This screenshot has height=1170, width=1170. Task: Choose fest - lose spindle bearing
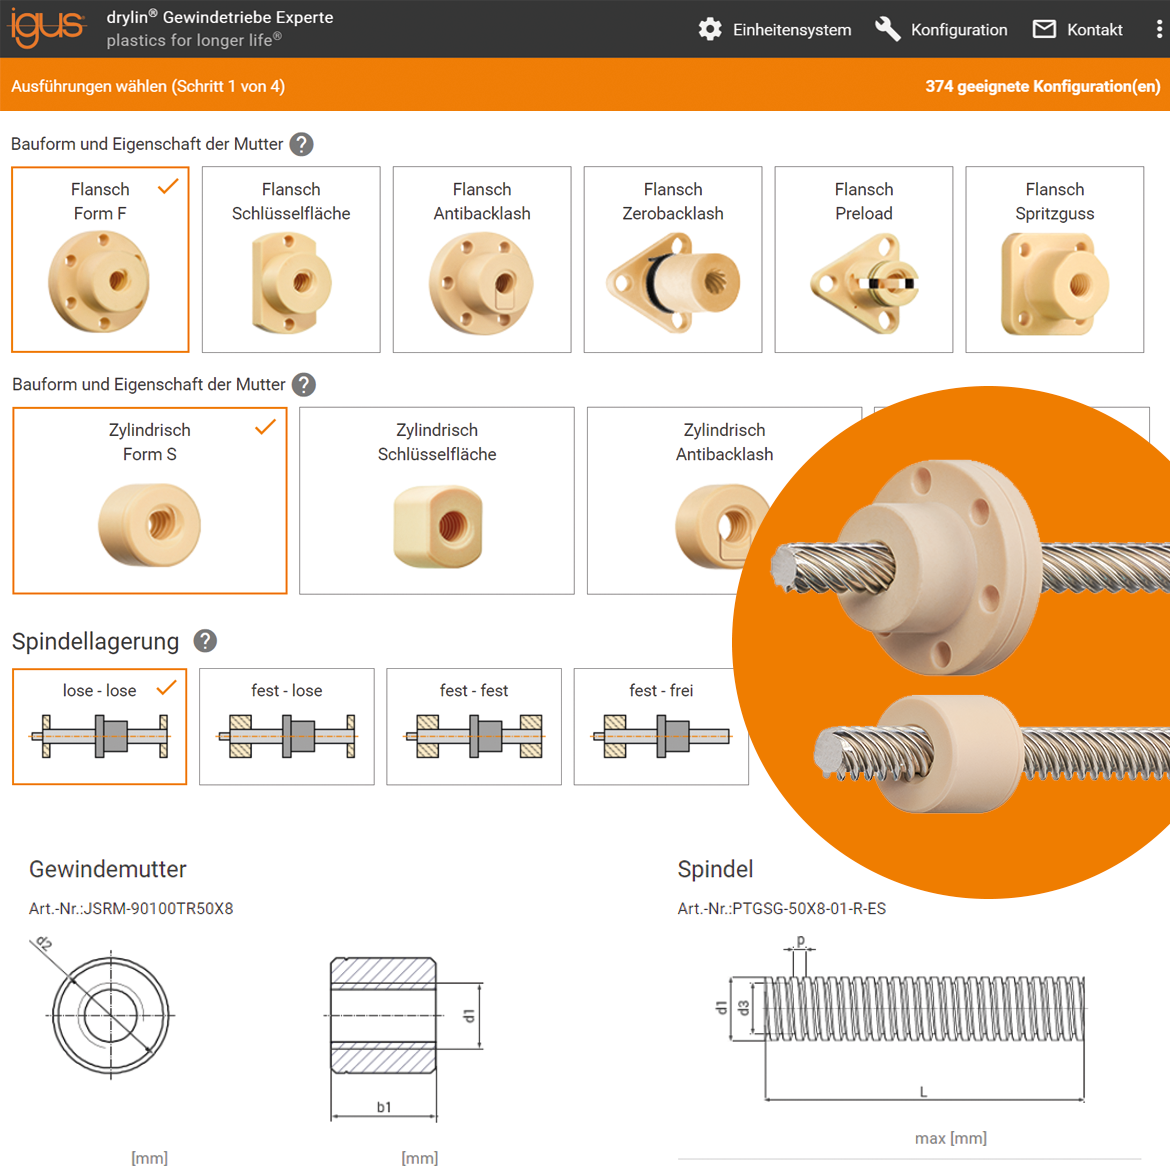click(x=287, y=726)
